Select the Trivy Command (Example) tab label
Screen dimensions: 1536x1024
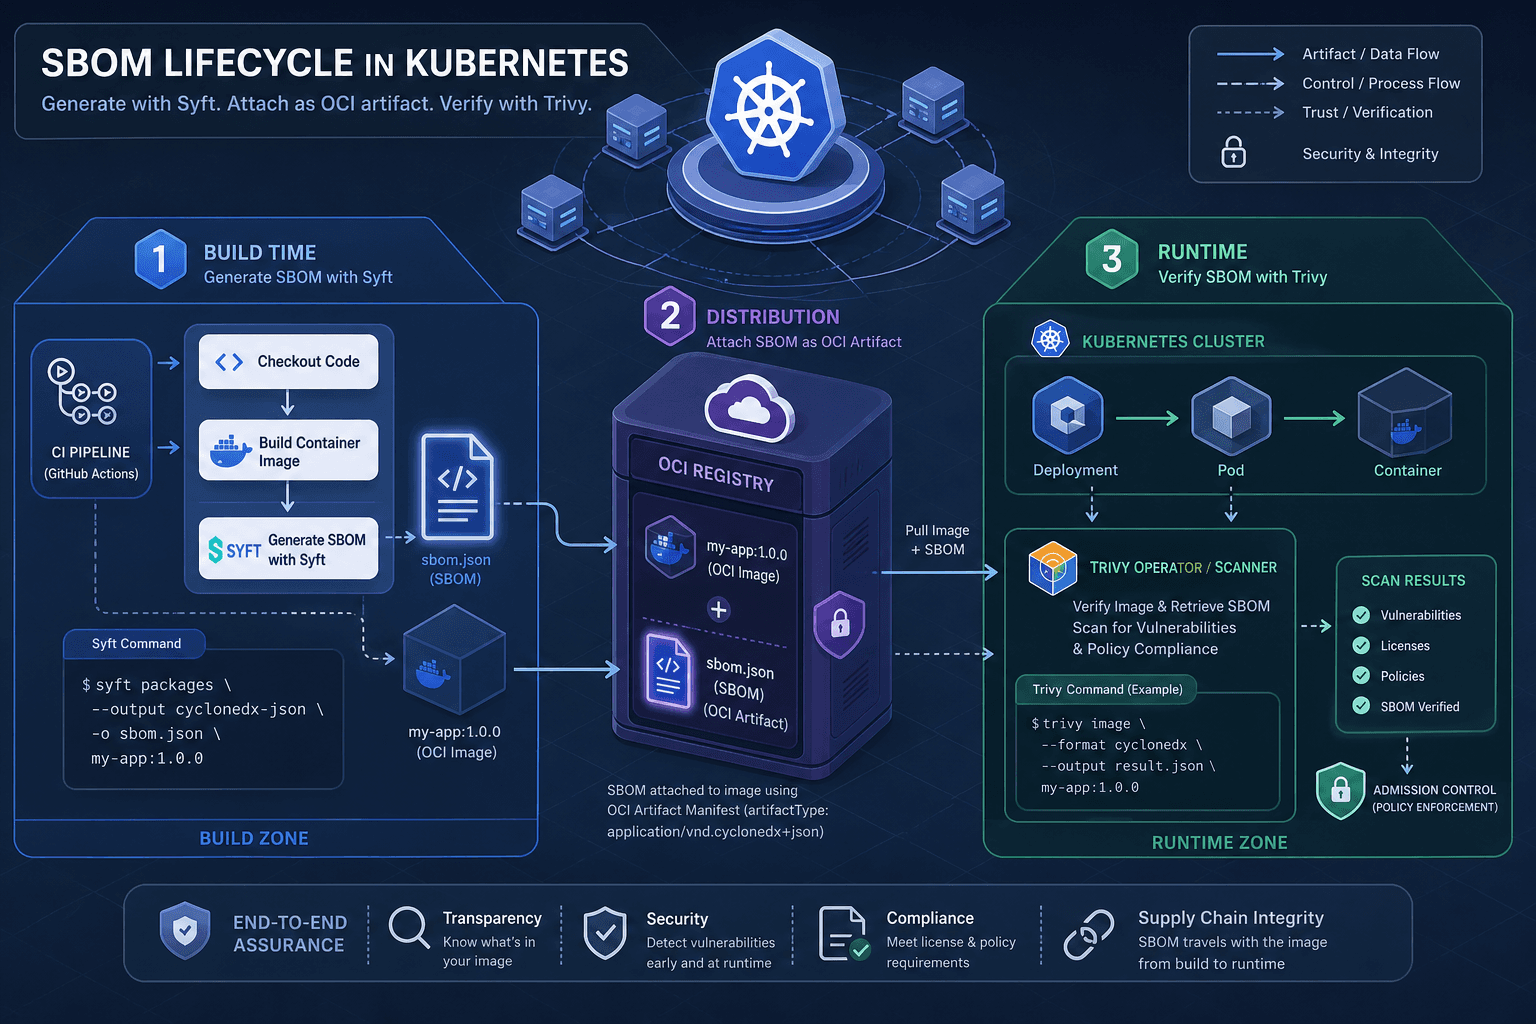pyautogui.click(x=1107, y=690)
